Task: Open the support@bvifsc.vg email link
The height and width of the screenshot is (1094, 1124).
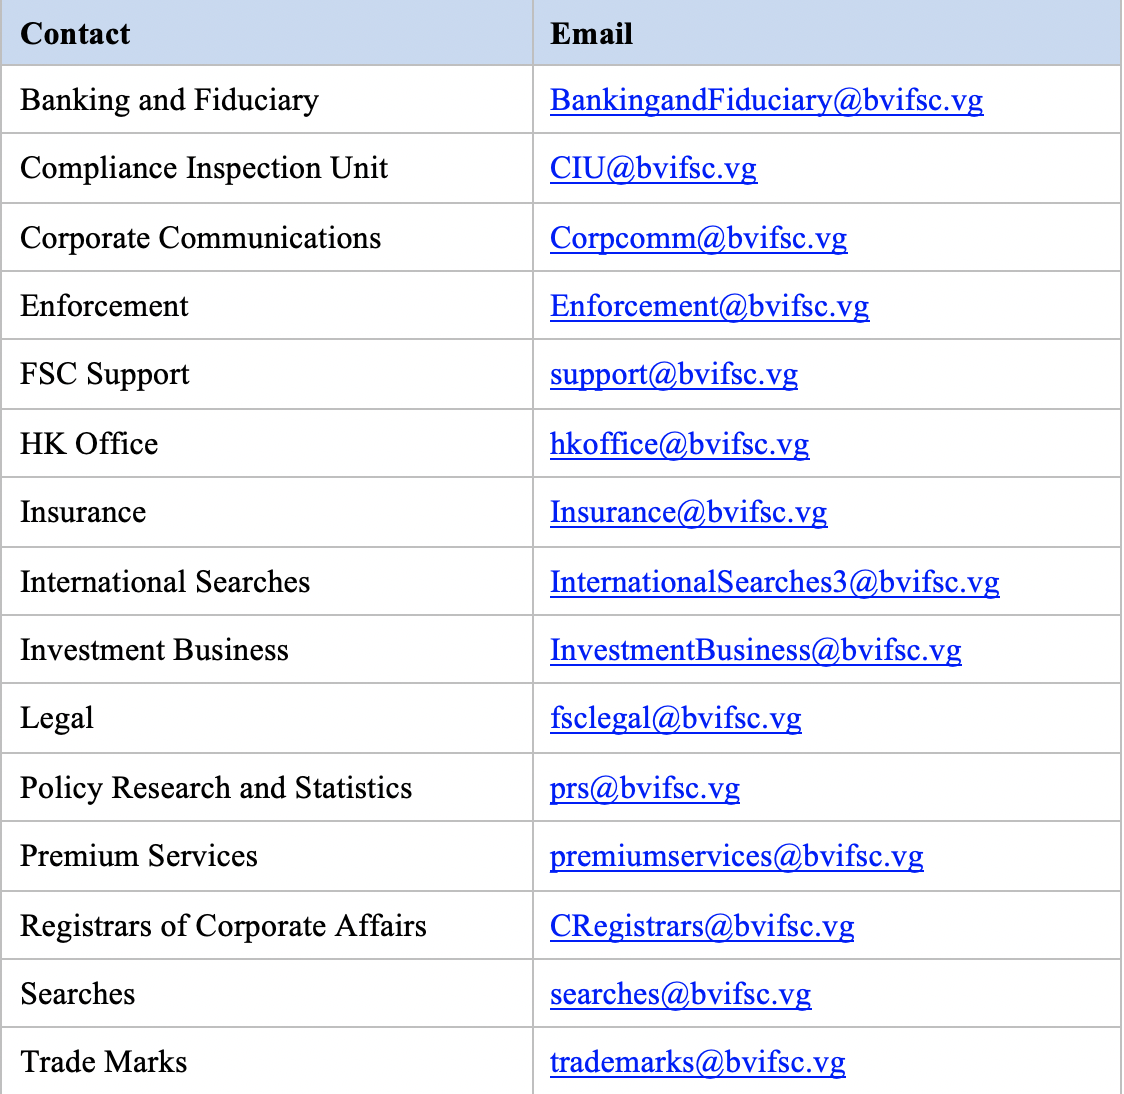Action: [x=674, y=374]
